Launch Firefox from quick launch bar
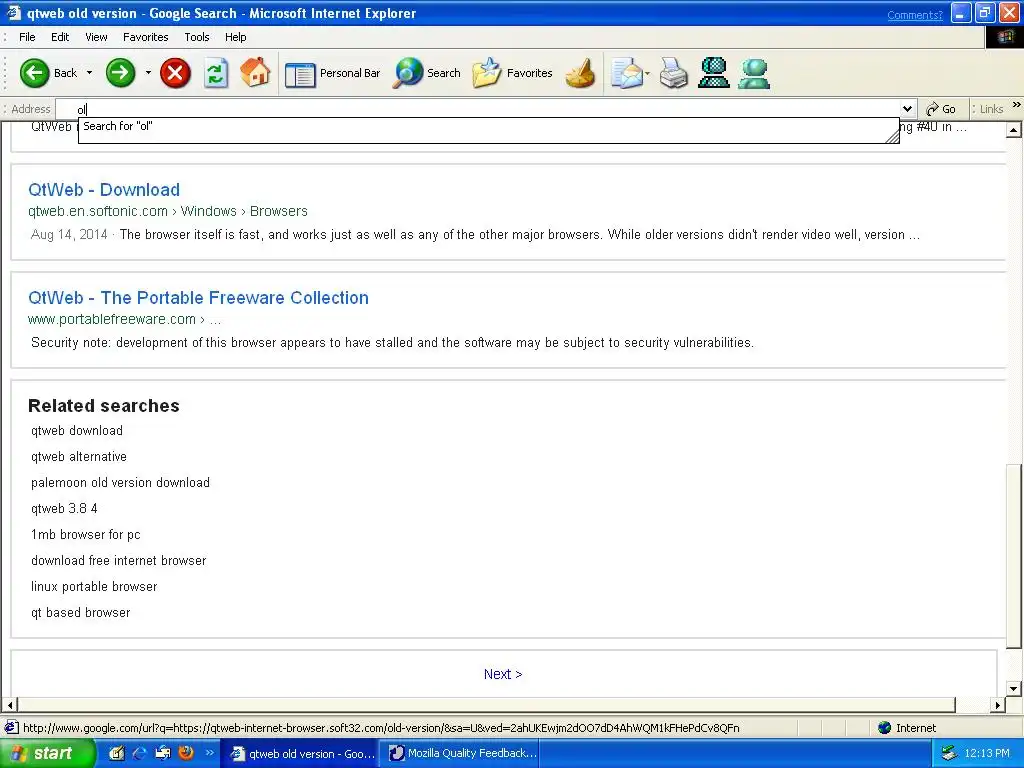 pos(186,753)
